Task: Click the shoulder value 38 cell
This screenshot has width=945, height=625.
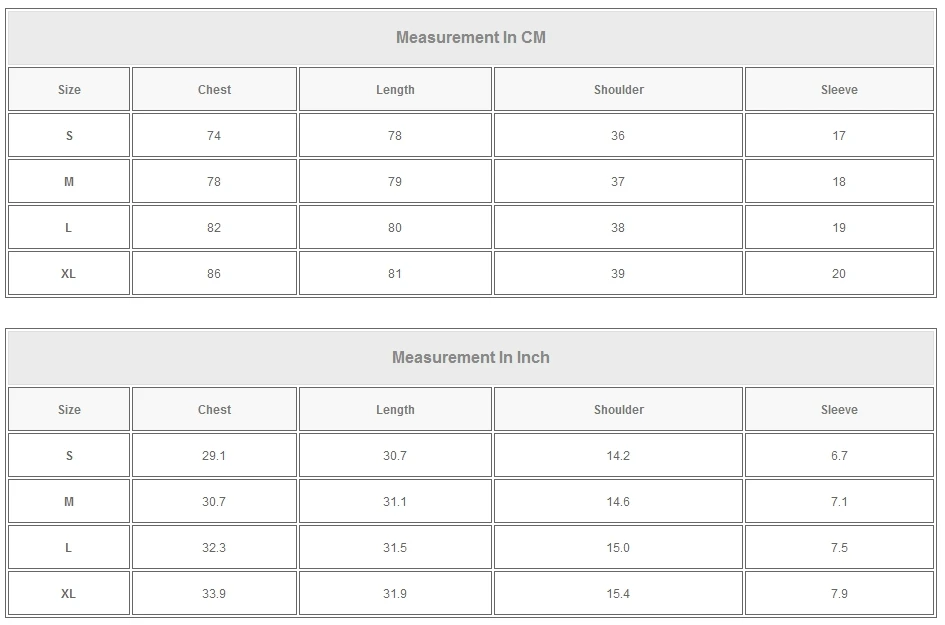Action: 618,228
